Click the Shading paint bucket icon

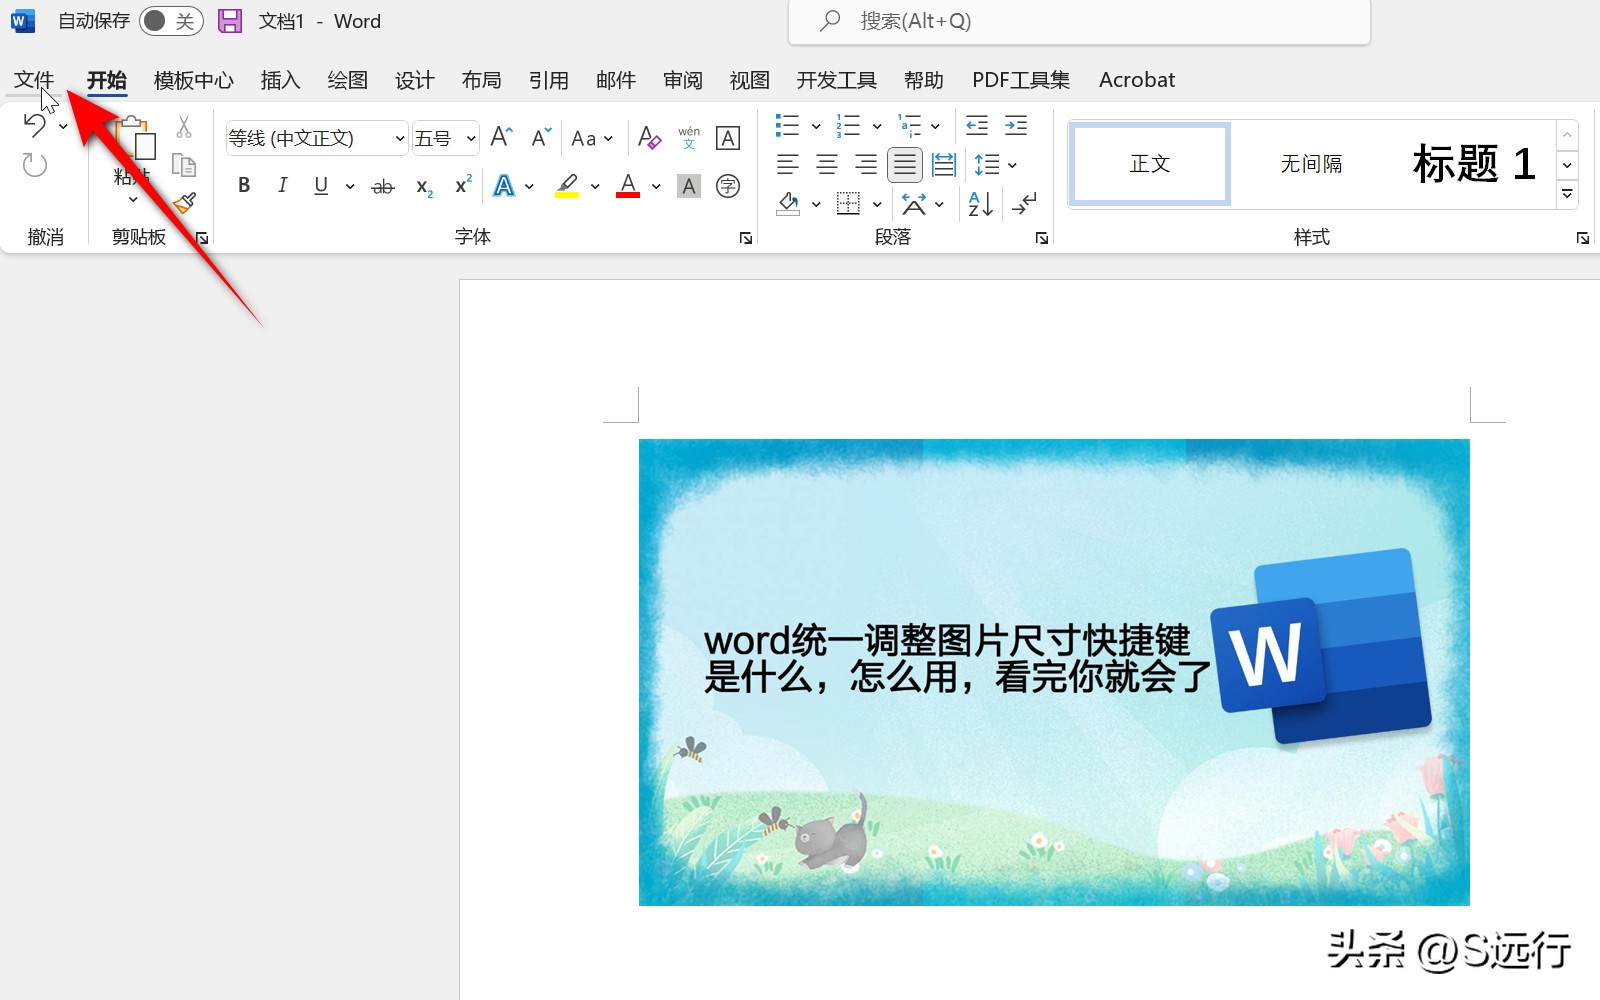coord(788,204)
